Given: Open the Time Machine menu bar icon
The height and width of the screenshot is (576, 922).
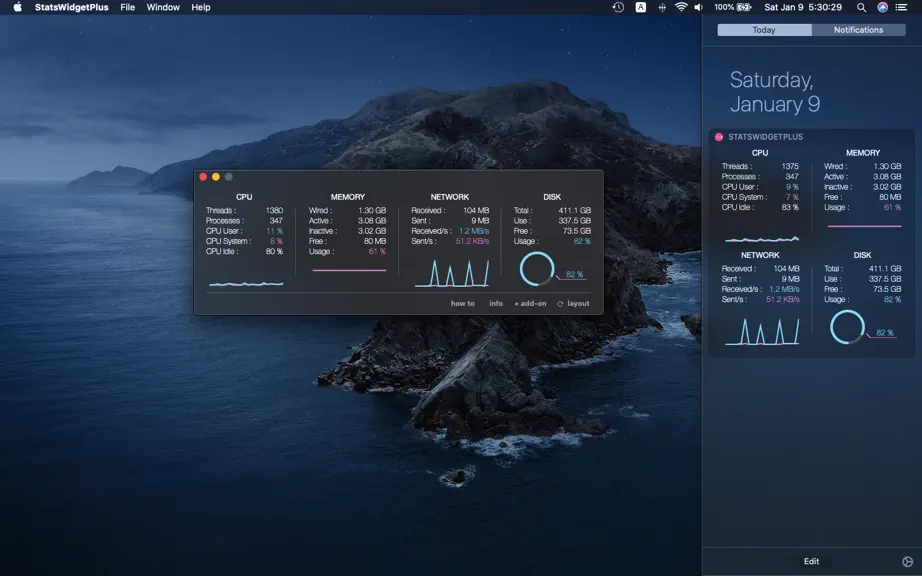Looking at the screenshot, I should point(618,7).
